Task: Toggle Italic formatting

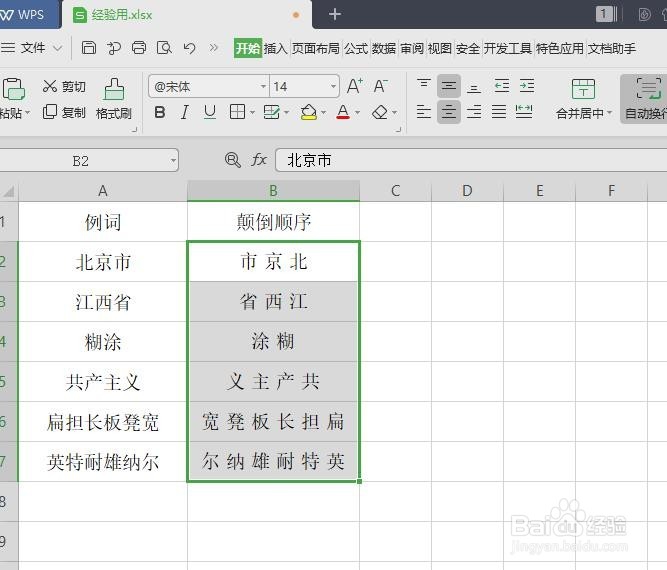Action: coord(185,112)
